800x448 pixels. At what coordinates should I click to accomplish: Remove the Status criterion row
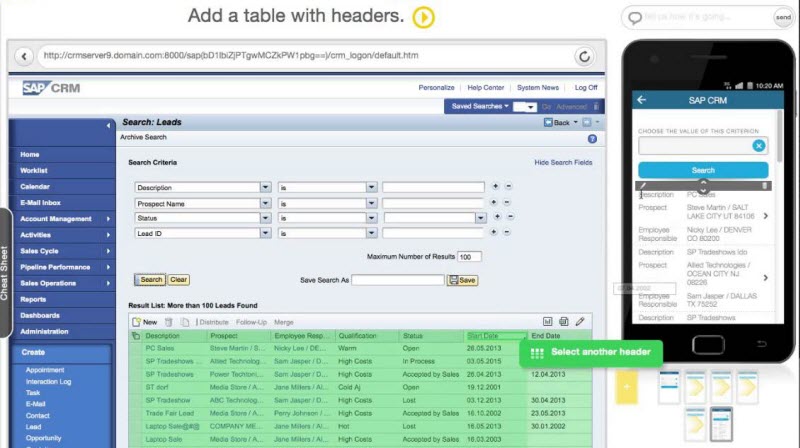point(510,217)
